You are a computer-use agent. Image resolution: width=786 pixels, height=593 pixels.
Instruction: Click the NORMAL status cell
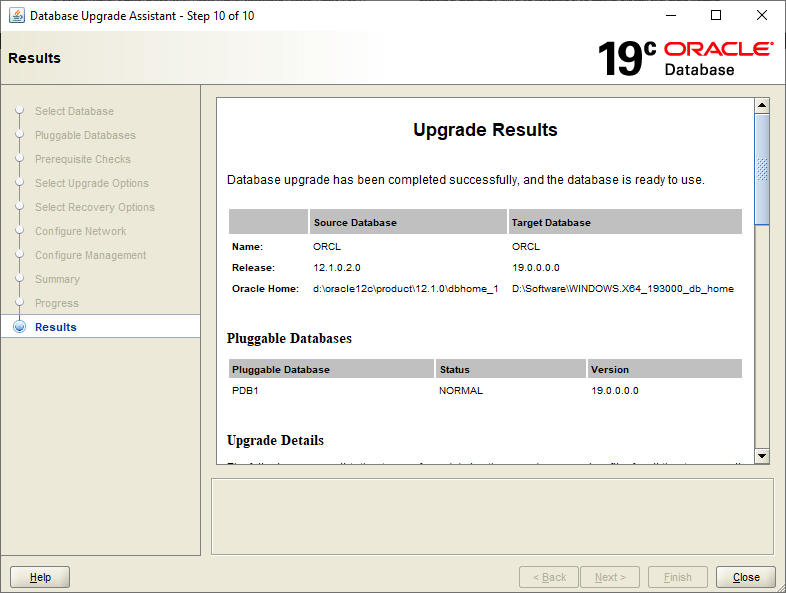pos(461,390)
